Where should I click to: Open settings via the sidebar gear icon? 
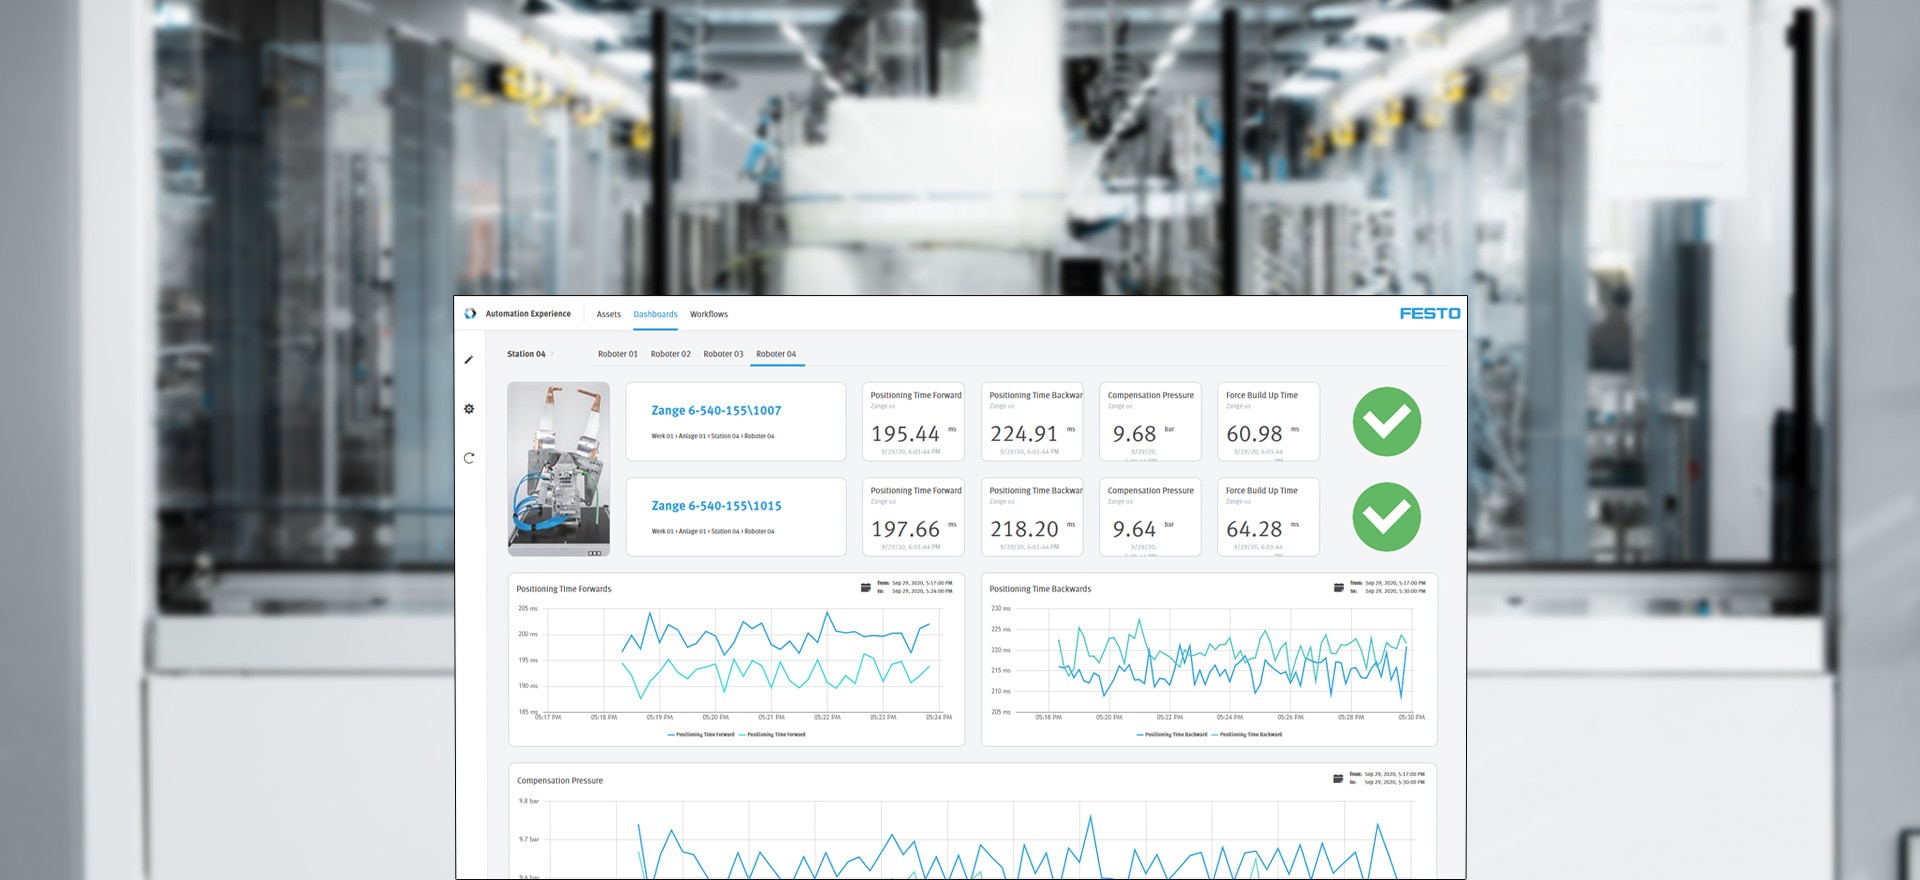click(x=469, y=409)
